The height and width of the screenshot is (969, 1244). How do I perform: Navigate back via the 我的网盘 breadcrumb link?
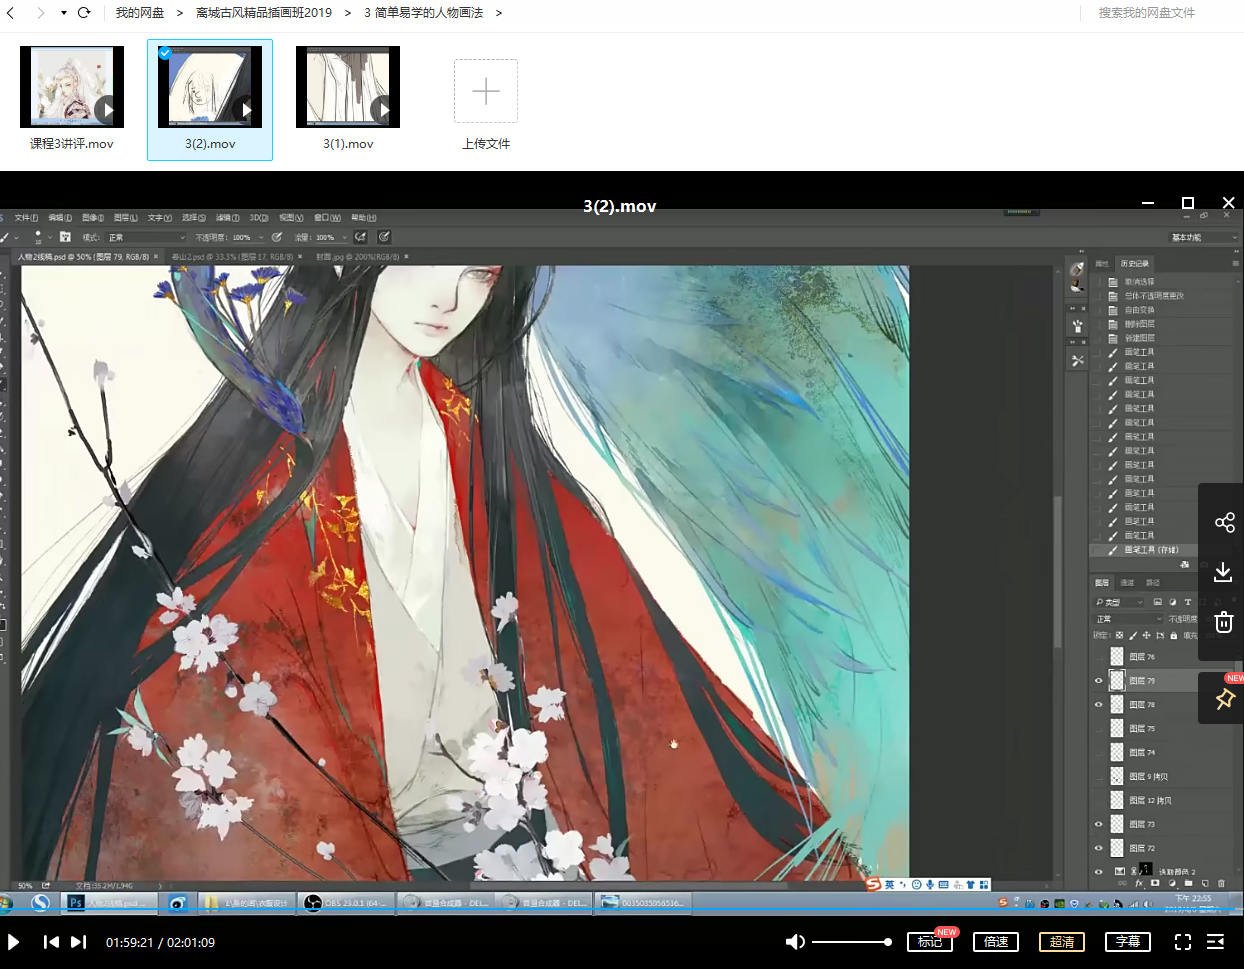click(139, 13)
